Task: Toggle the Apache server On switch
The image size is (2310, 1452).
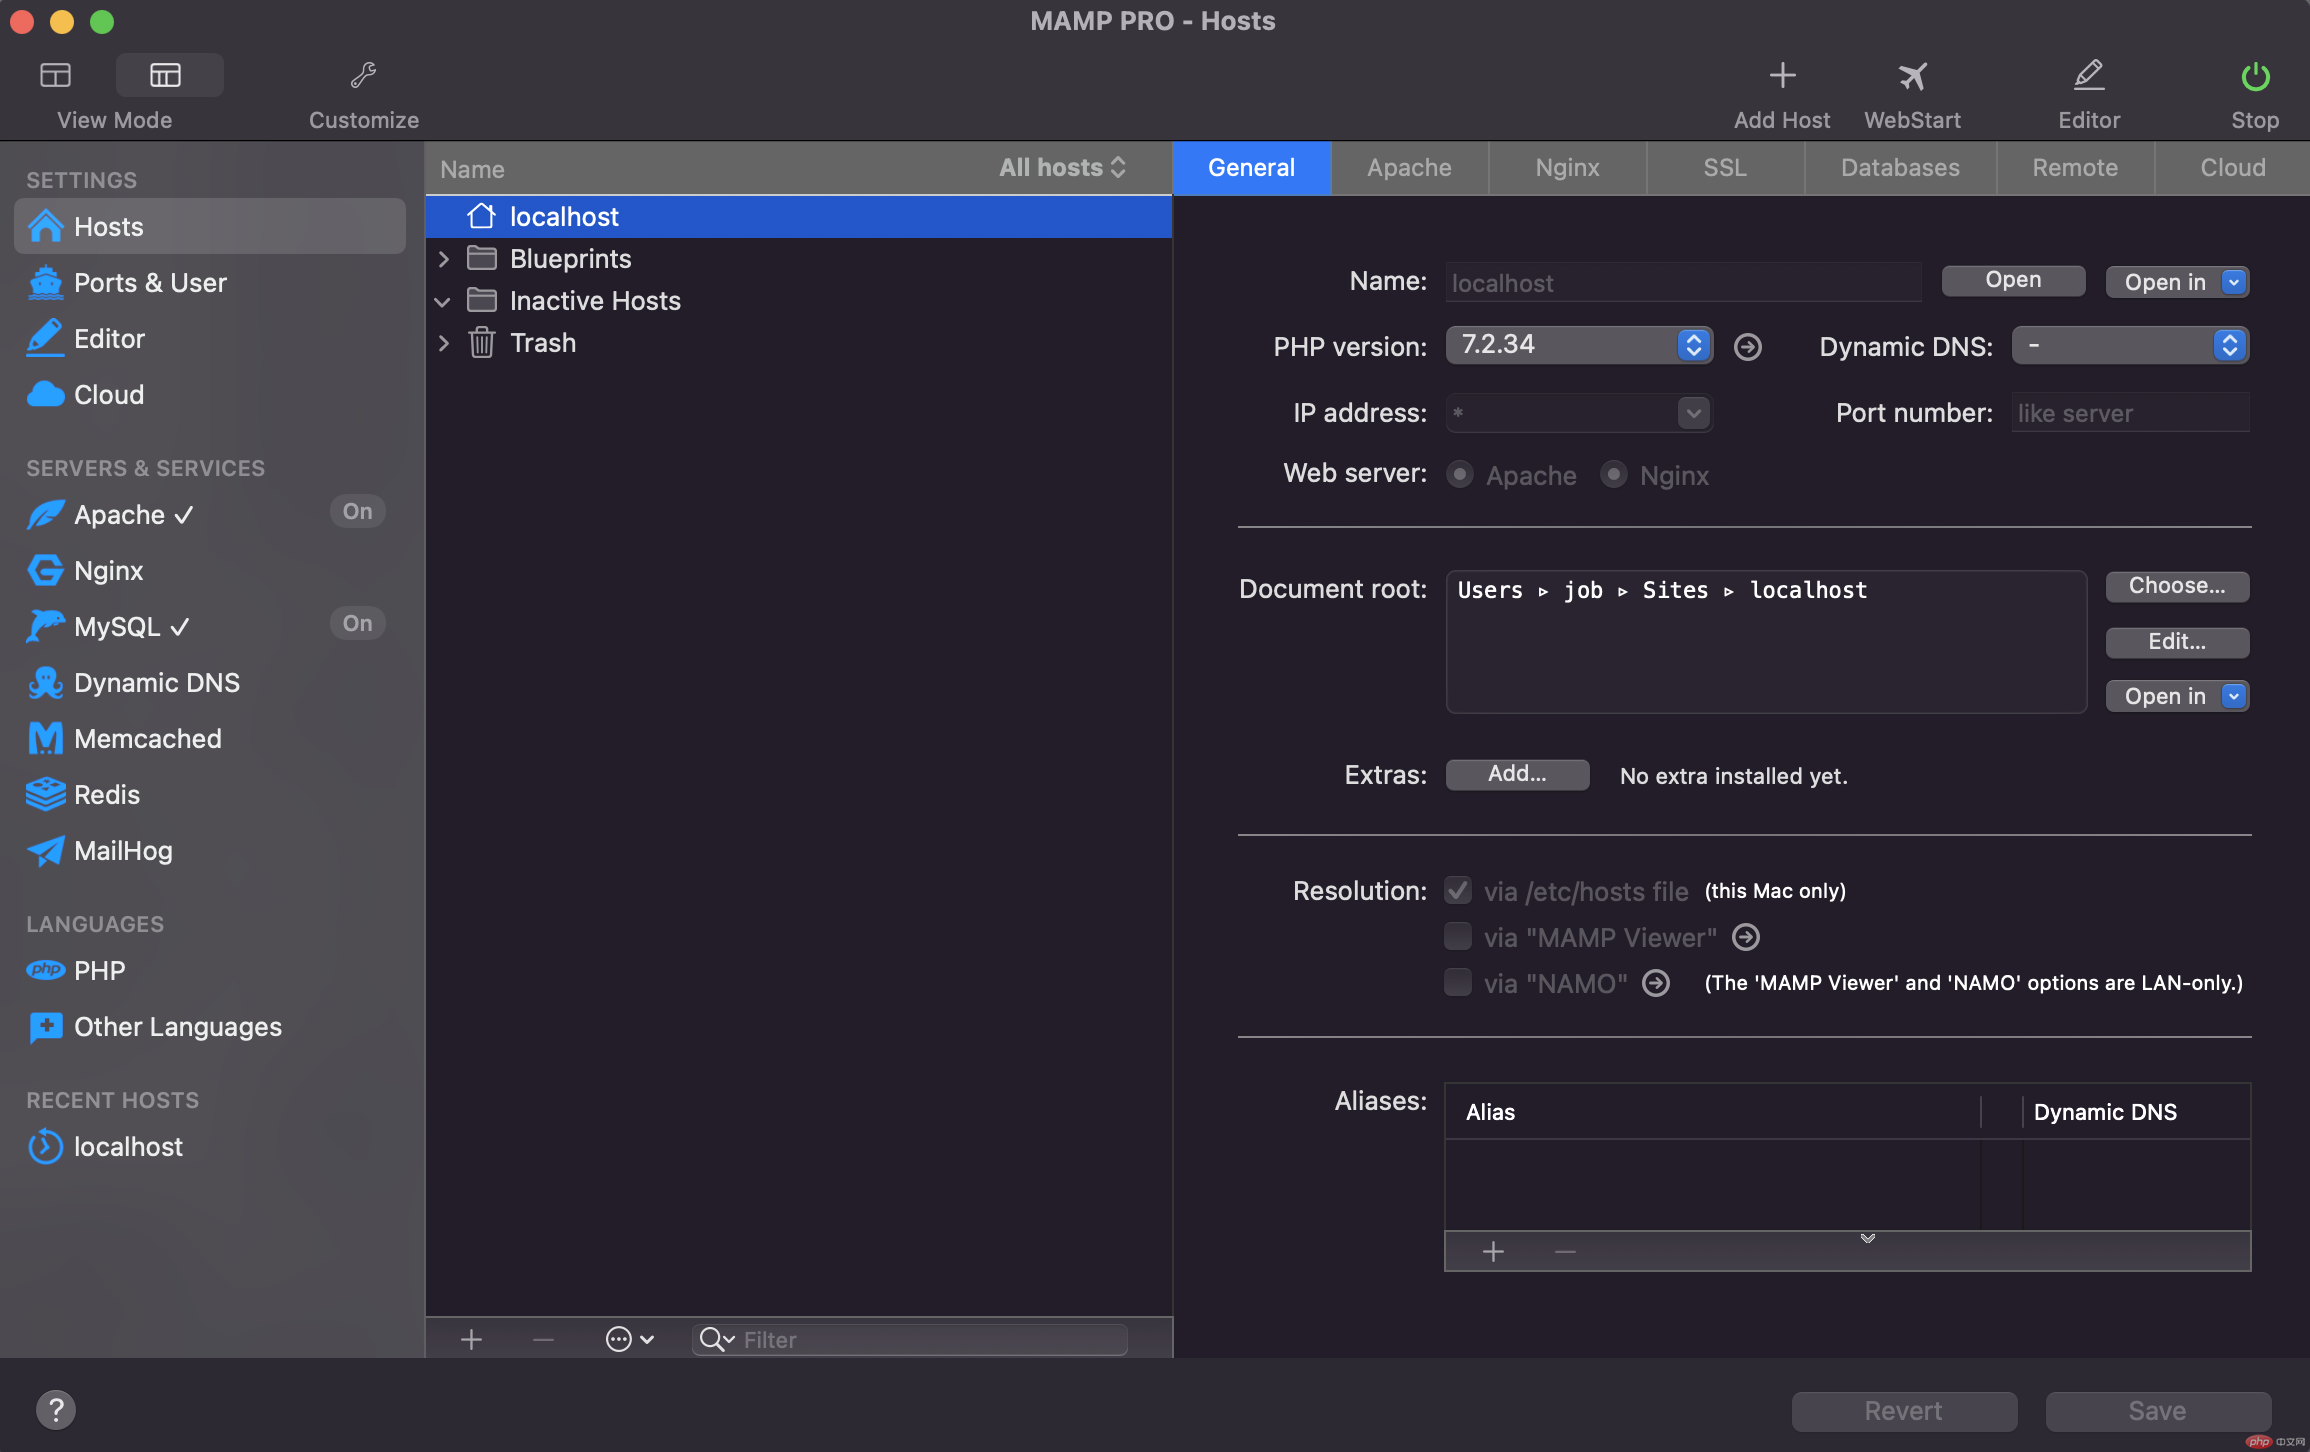Action: point(357,512)
